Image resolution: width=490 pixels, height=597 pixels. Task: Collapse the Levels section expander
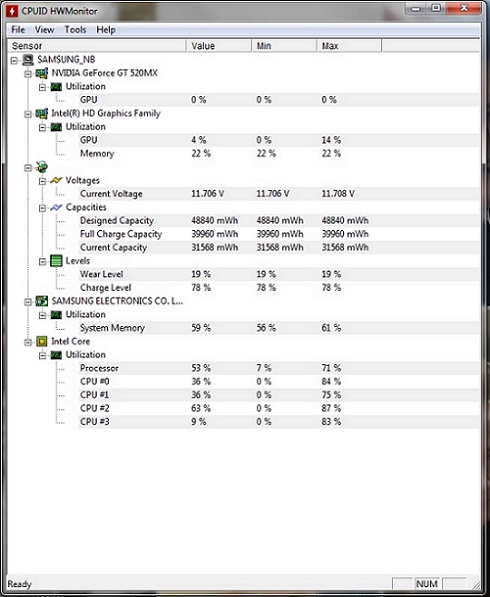pyautogui.click(x=43, y=262)
